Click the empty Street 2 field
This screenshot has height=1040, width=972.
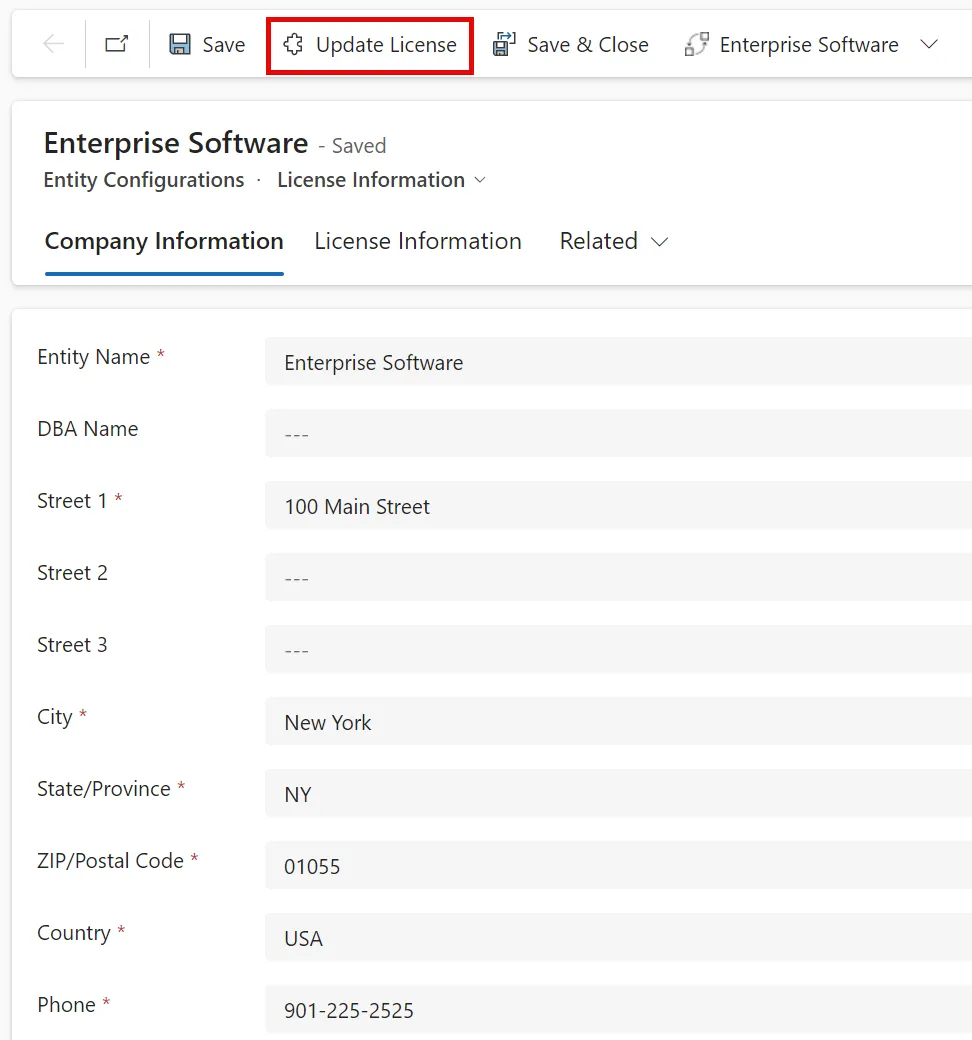[618, 578]
